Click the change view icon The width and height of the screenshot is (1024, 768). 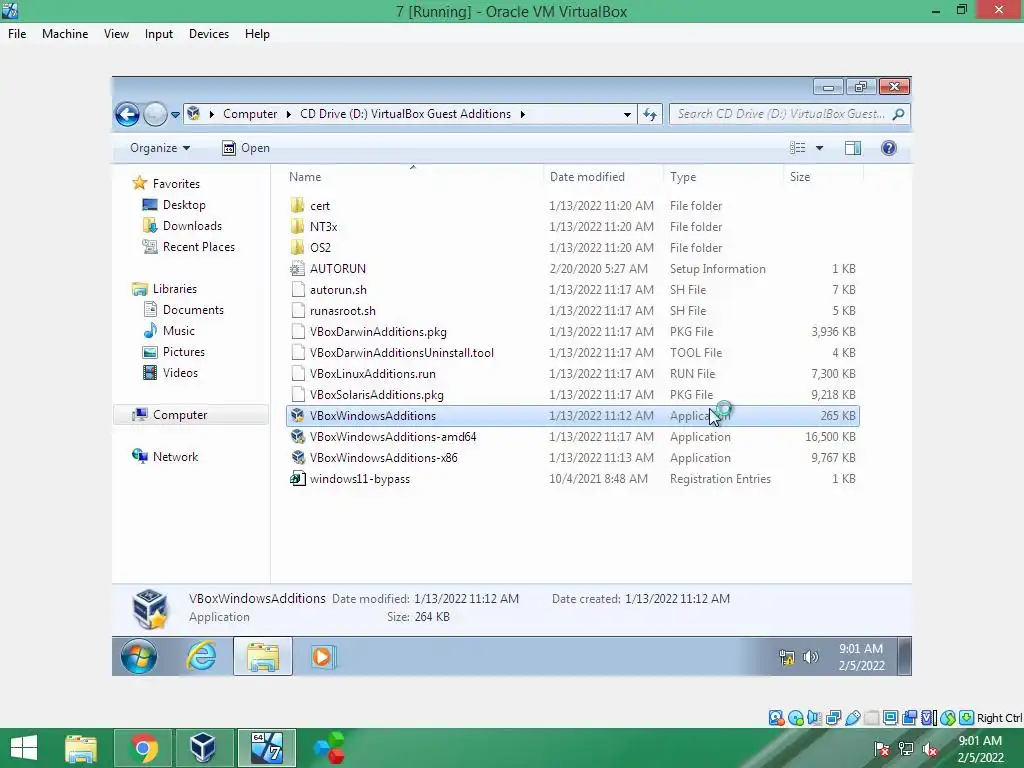(797, 148)
